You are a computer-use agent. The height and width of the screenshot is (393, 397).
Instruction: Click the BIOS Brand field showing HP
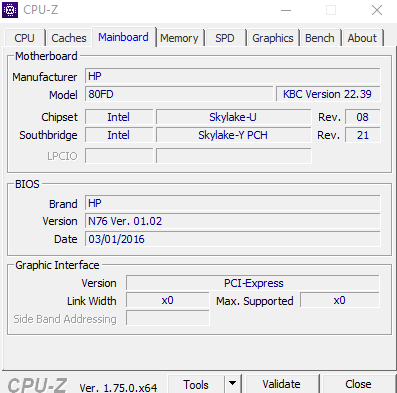coord(233,203)
